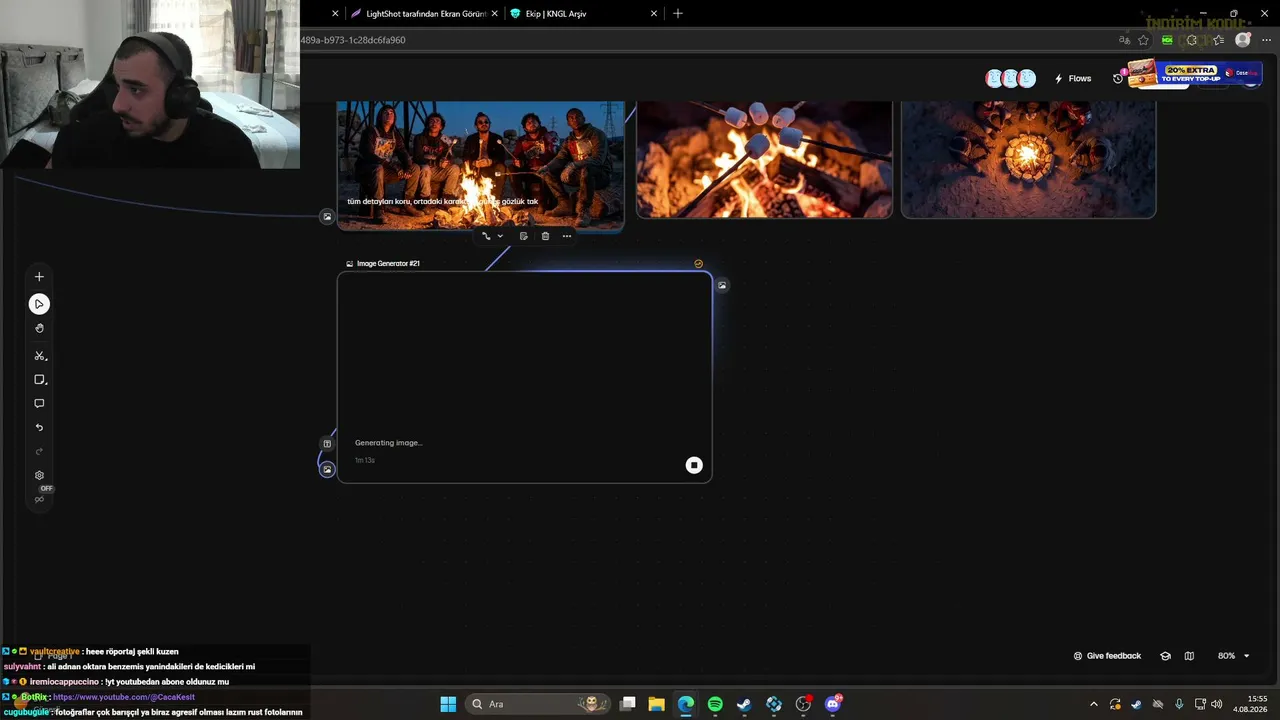The height and width of the screenshot is (720, 1280).
Task: Open the Windows Start menu
Action: click(448, 704)
